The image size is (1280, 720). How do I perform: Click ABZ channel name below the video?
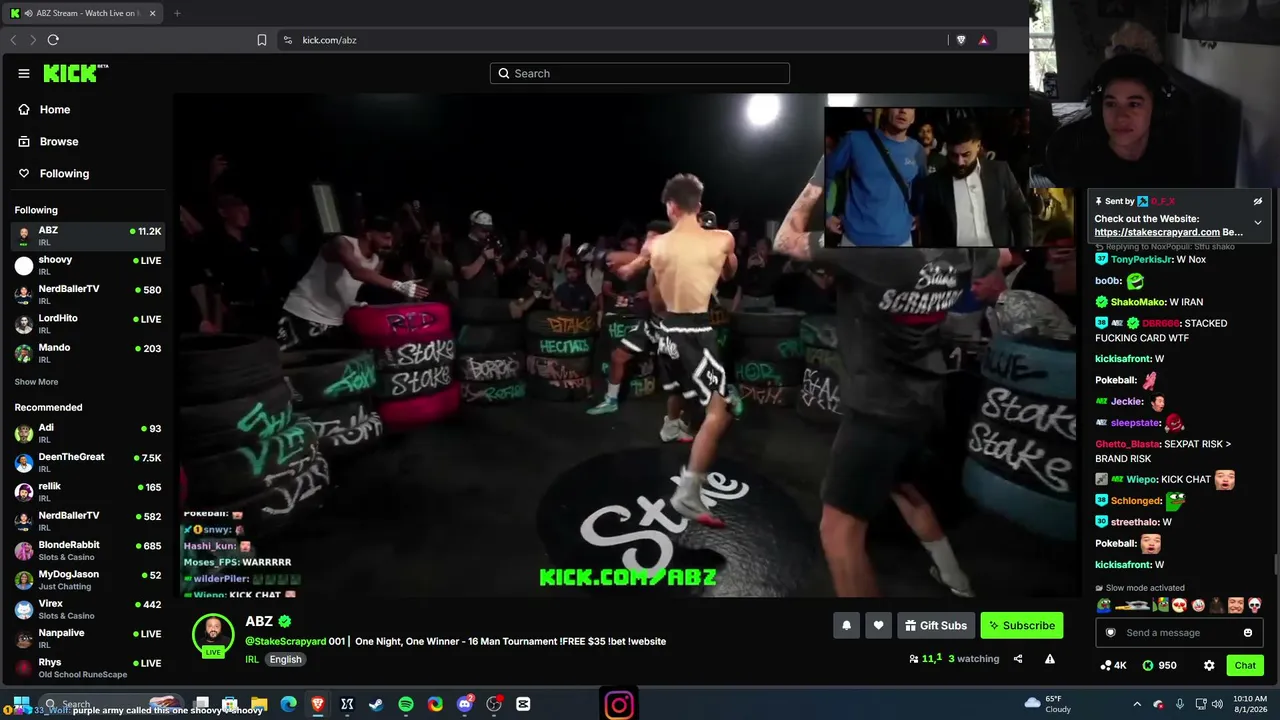[x=259, y=621]
